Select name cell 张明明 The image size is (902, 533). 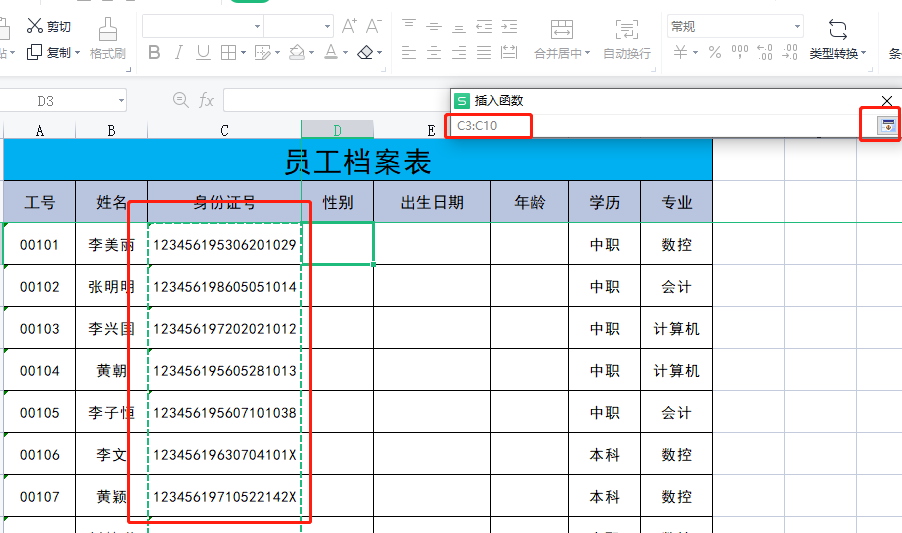tap(112, 286)
